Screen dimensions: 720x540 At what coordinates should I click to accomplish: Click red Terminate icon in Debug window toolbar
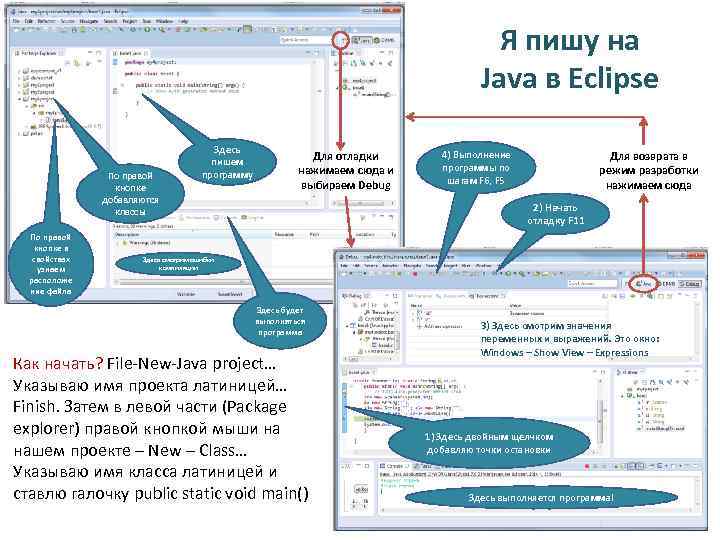click(415, 274)
